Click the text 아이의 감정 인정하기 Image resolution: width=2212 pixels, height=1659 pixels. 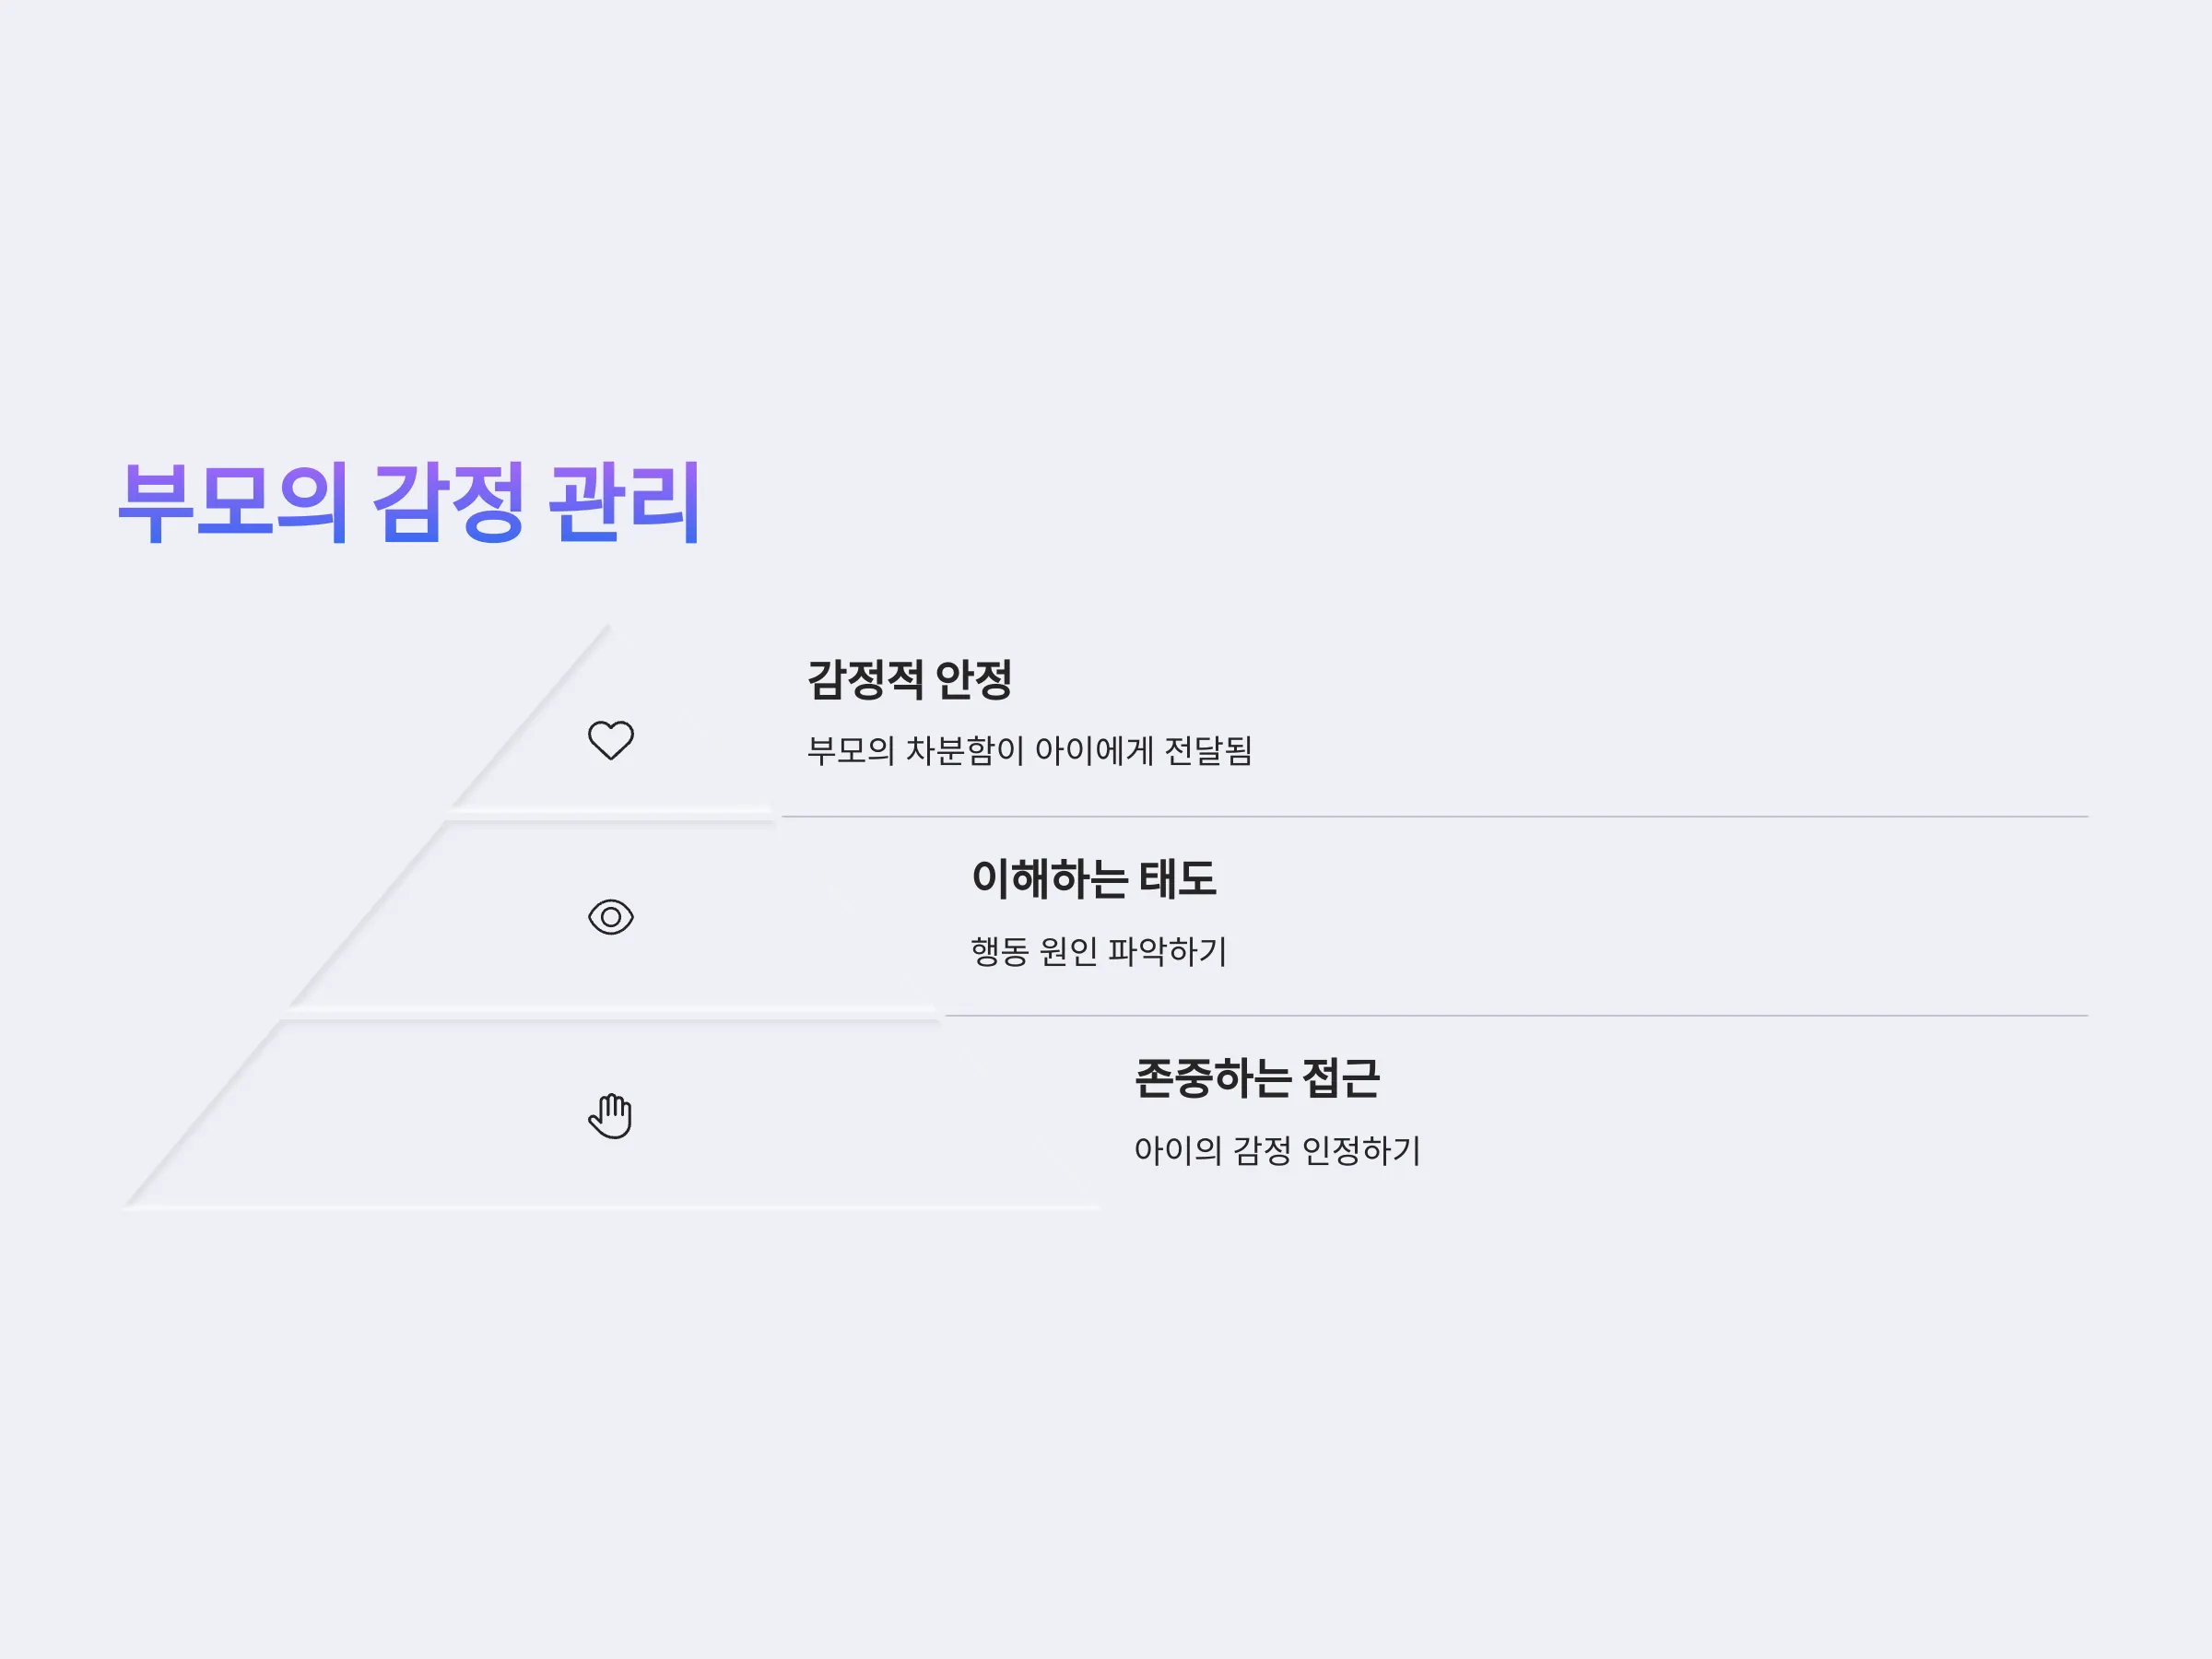pos(1277,1150)
